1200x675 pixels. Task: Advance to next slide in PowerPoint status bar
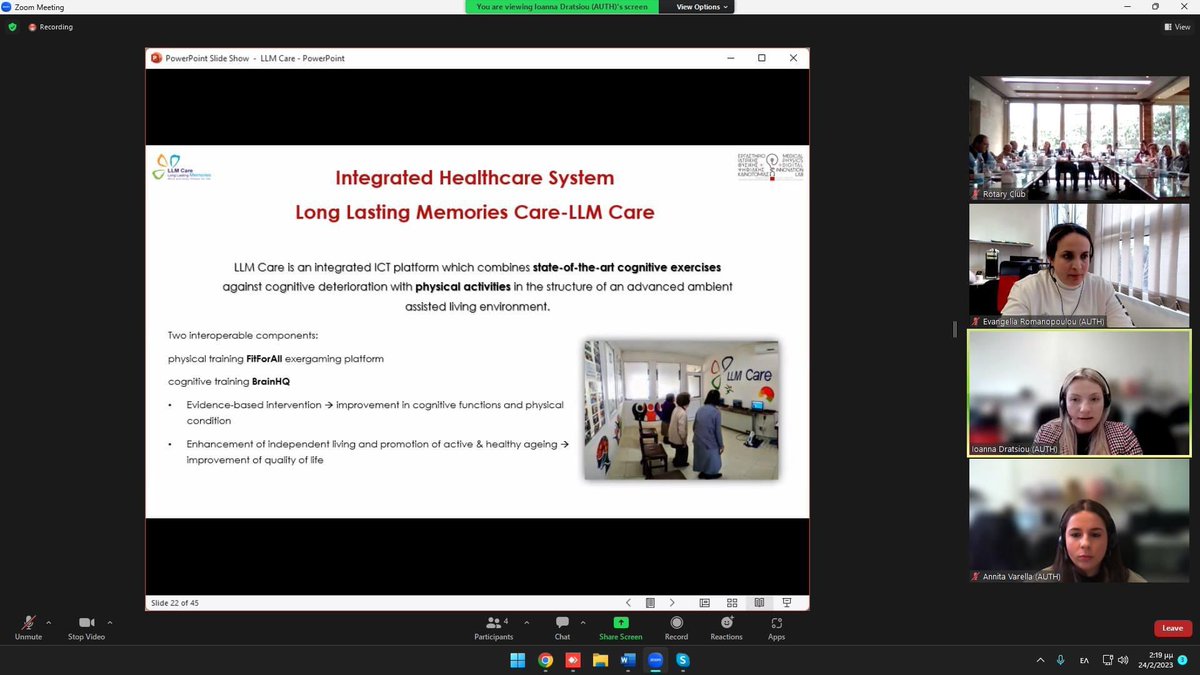[x=672, y=603]
